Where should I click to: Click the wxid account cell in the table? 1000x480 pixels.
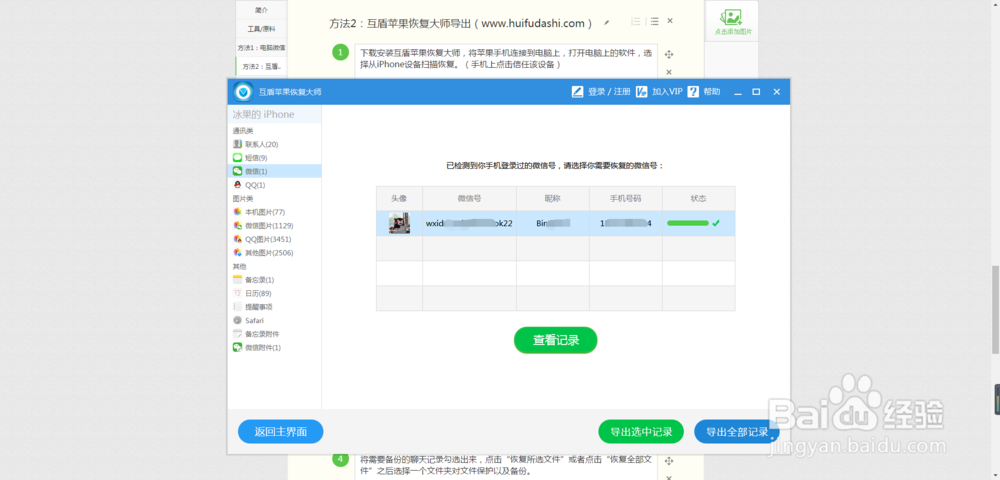click(x=469, y=223)
